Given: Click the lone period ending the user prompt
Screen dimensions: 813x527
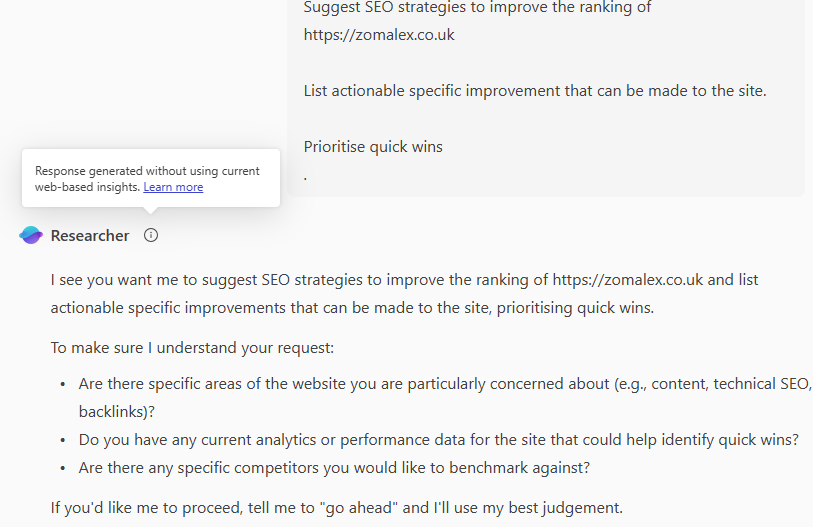Looking at the screenshot, I should coord(305,176).
